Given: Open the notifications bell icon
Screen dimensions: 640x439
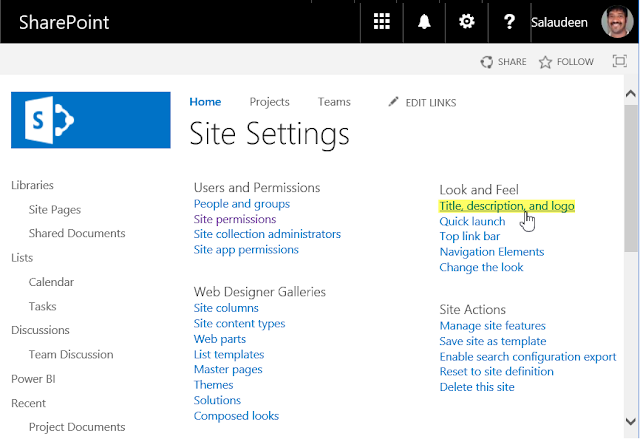Looking at the screenshot, I should (424, 22).
